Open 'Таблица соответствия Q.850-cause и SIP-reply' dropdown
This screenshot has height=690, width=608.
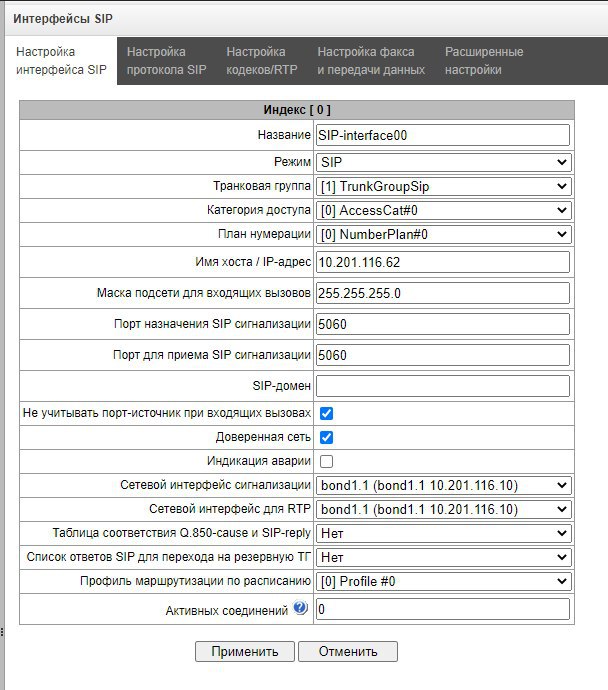click(443, 533)
